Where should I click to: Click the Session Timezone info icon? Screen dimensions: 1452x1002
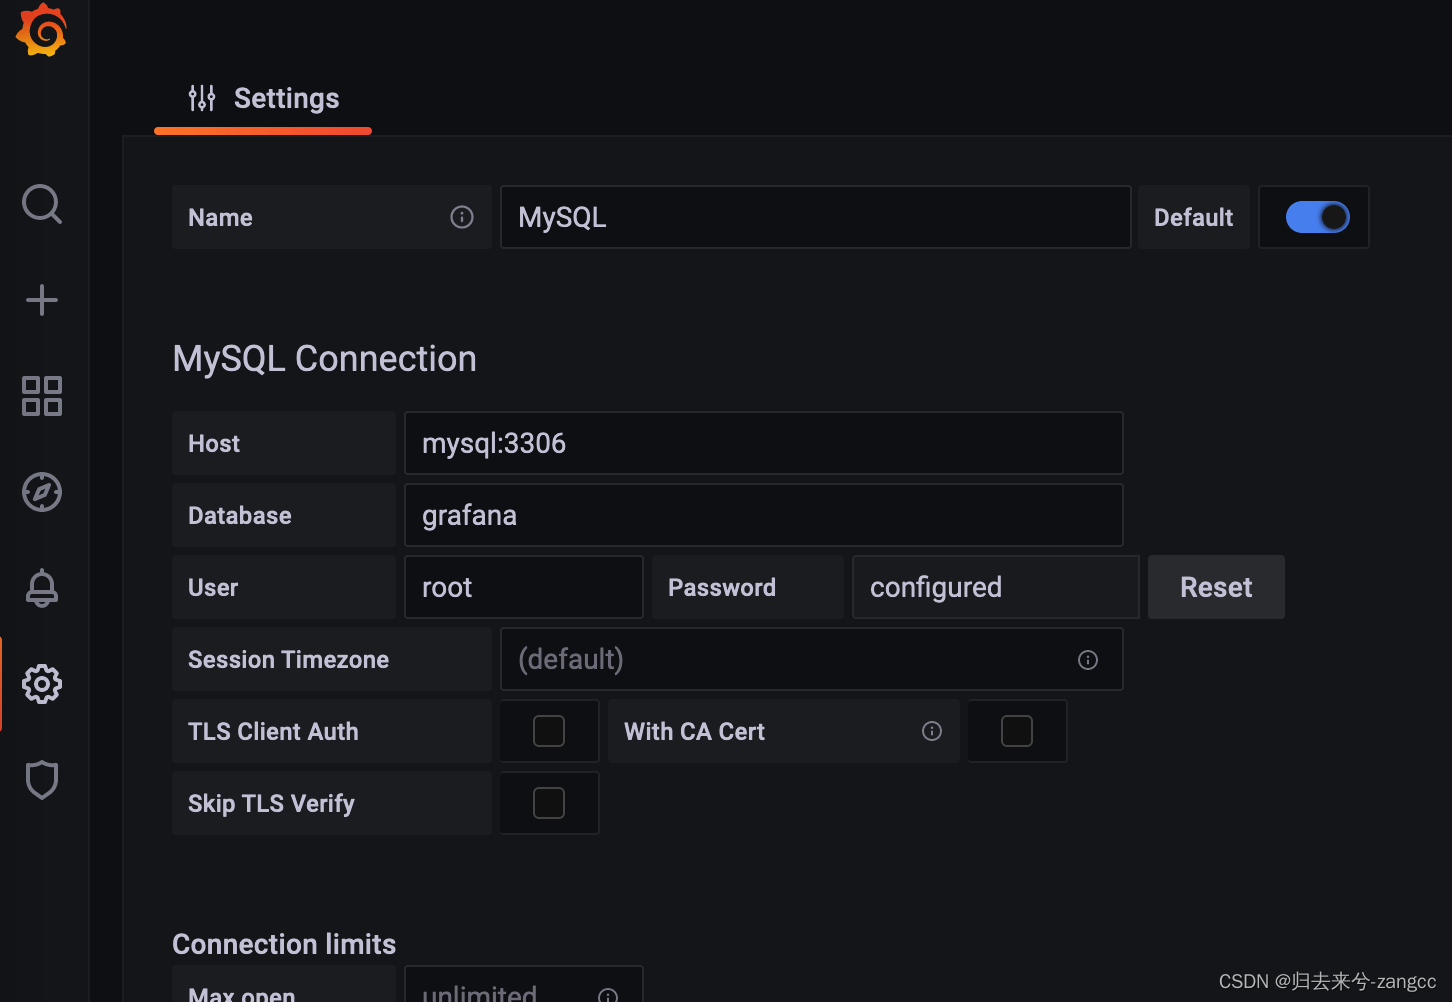coord(1088,660)
